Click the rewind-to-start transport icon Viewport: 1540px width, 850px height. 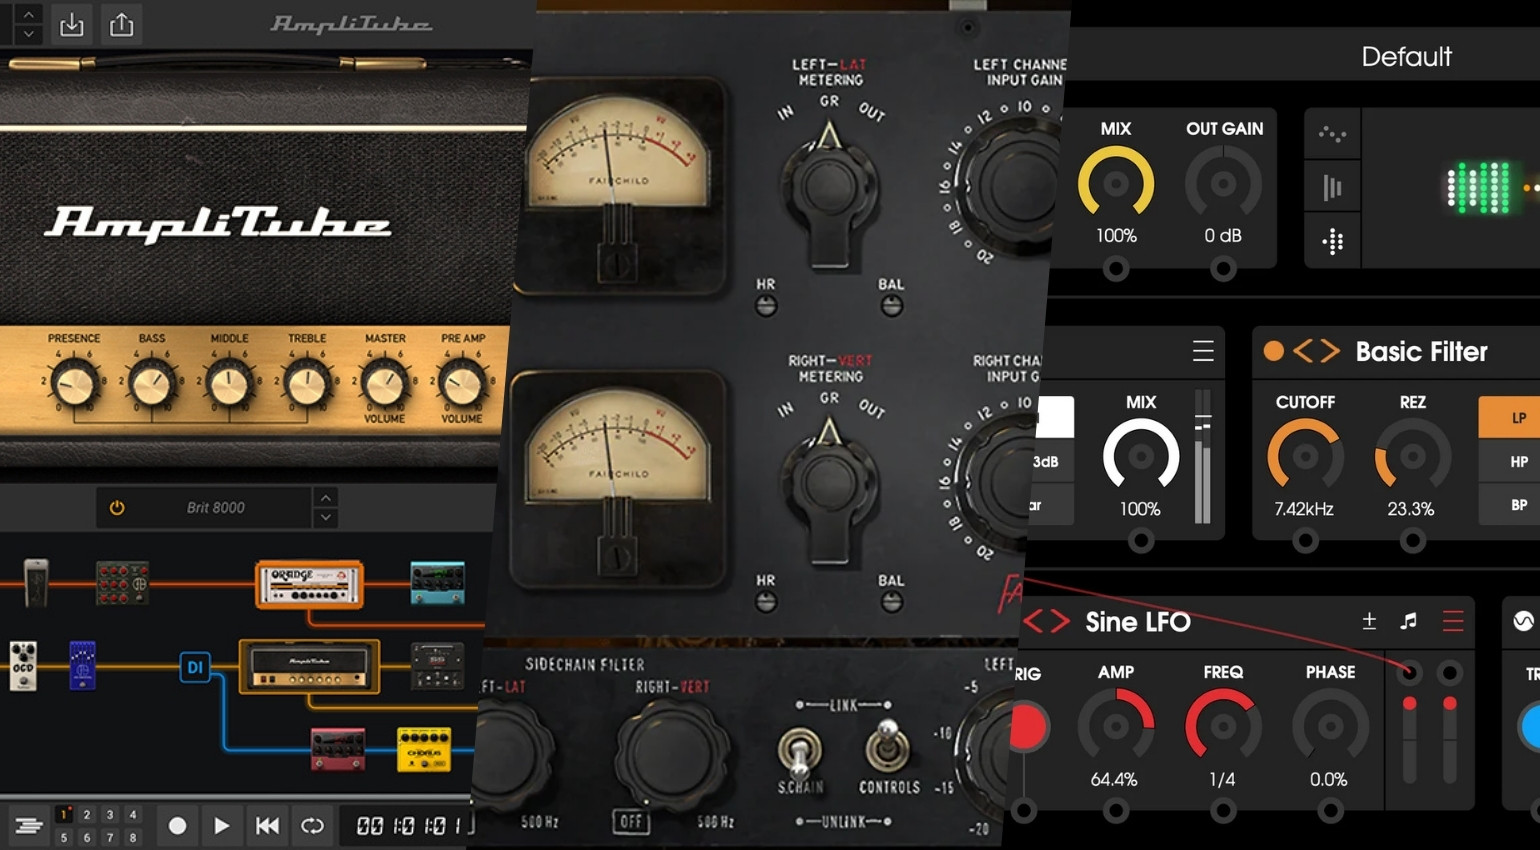coord(267,825)
